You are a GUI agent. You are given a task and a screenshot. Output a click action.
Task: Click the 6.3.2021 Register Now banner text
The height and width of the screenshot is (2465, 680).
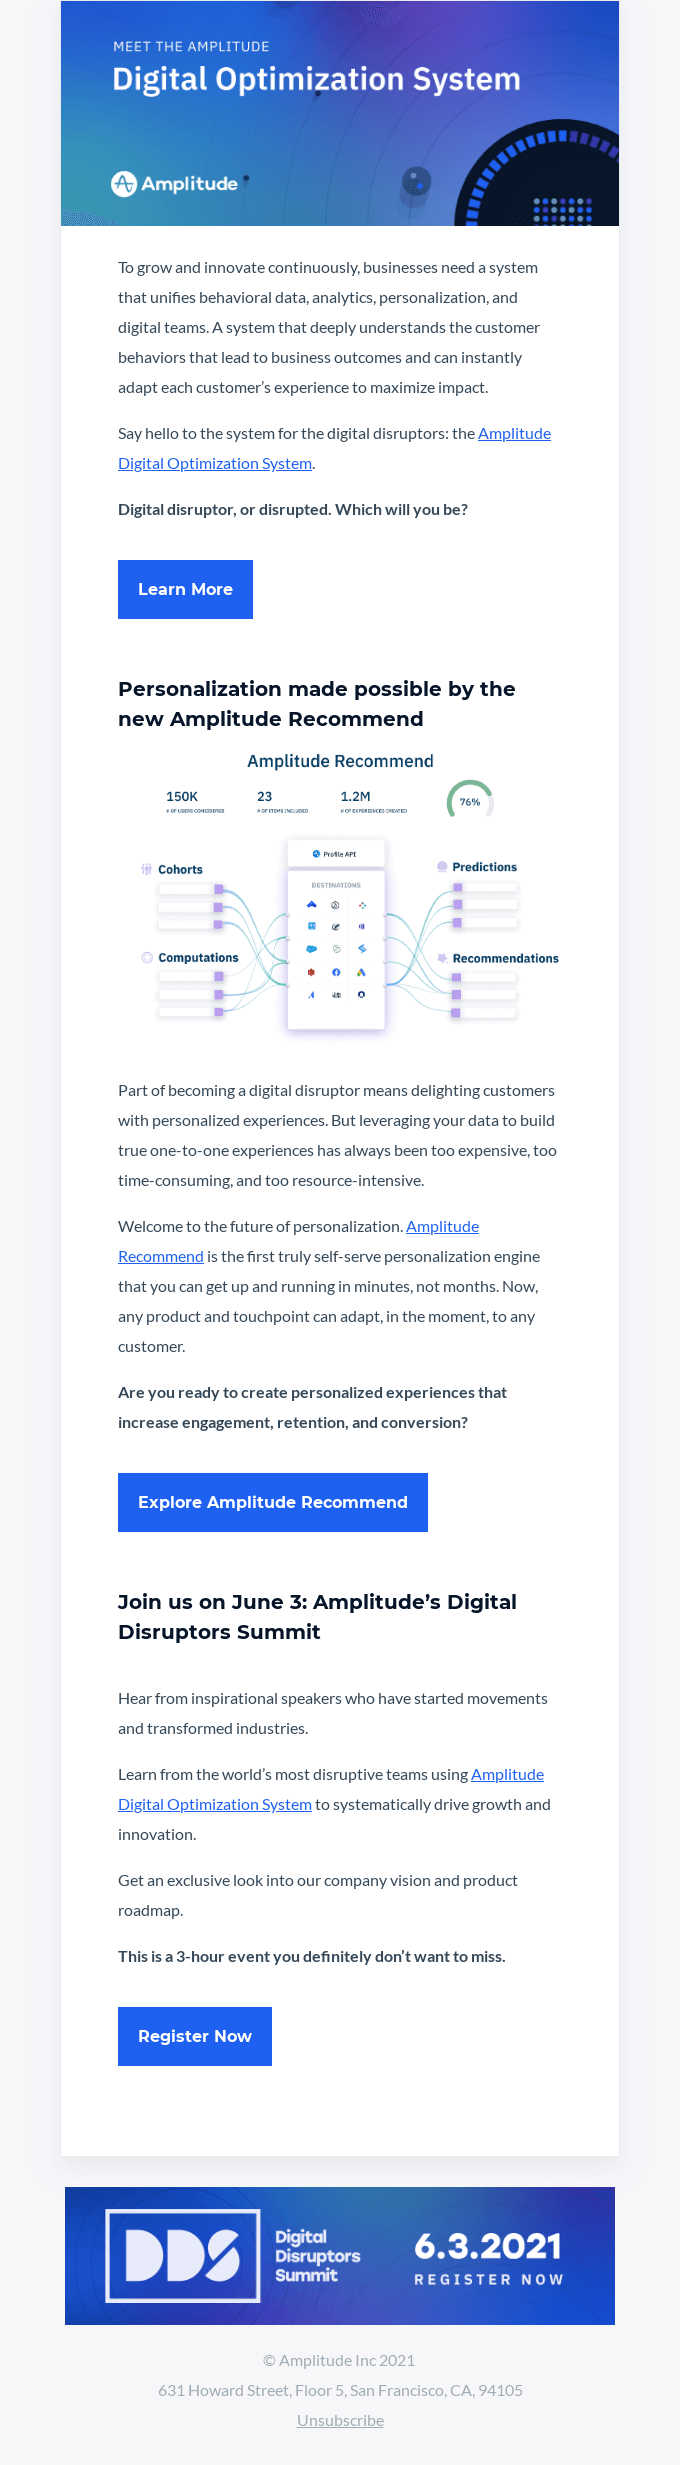pos(489,2258)
